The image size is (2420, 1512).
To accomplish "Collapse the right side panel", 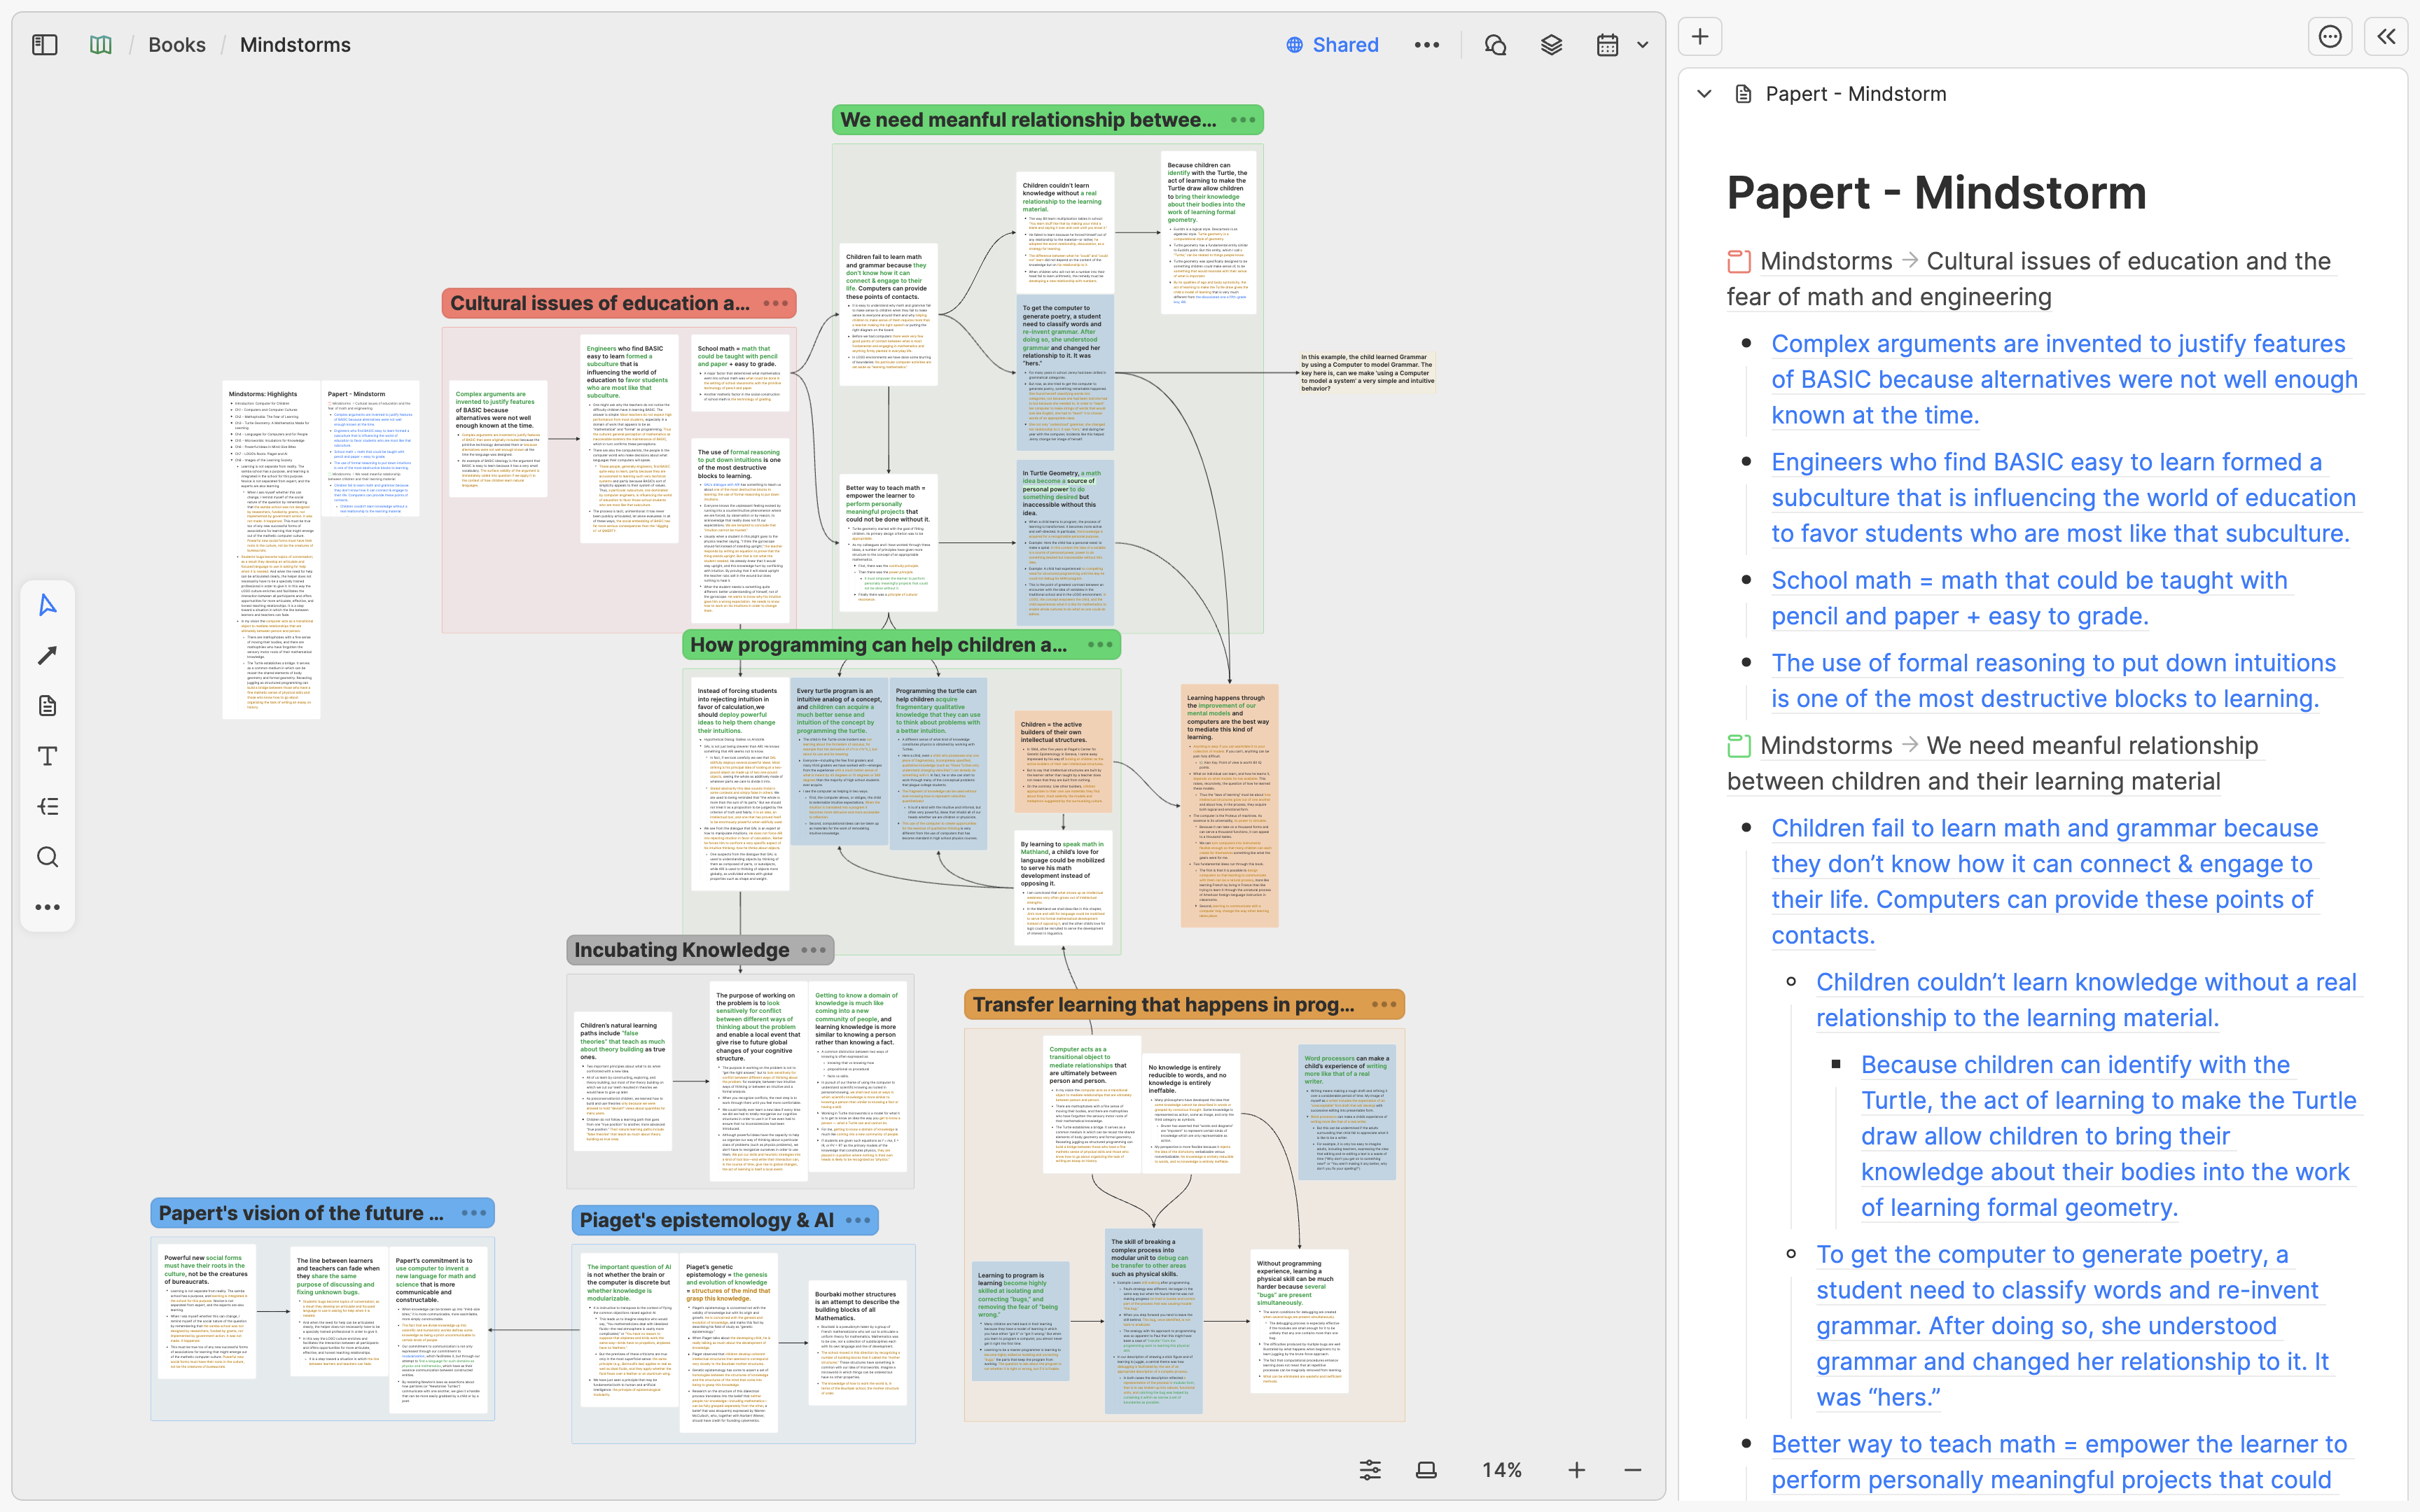I will coord(2386,37).
